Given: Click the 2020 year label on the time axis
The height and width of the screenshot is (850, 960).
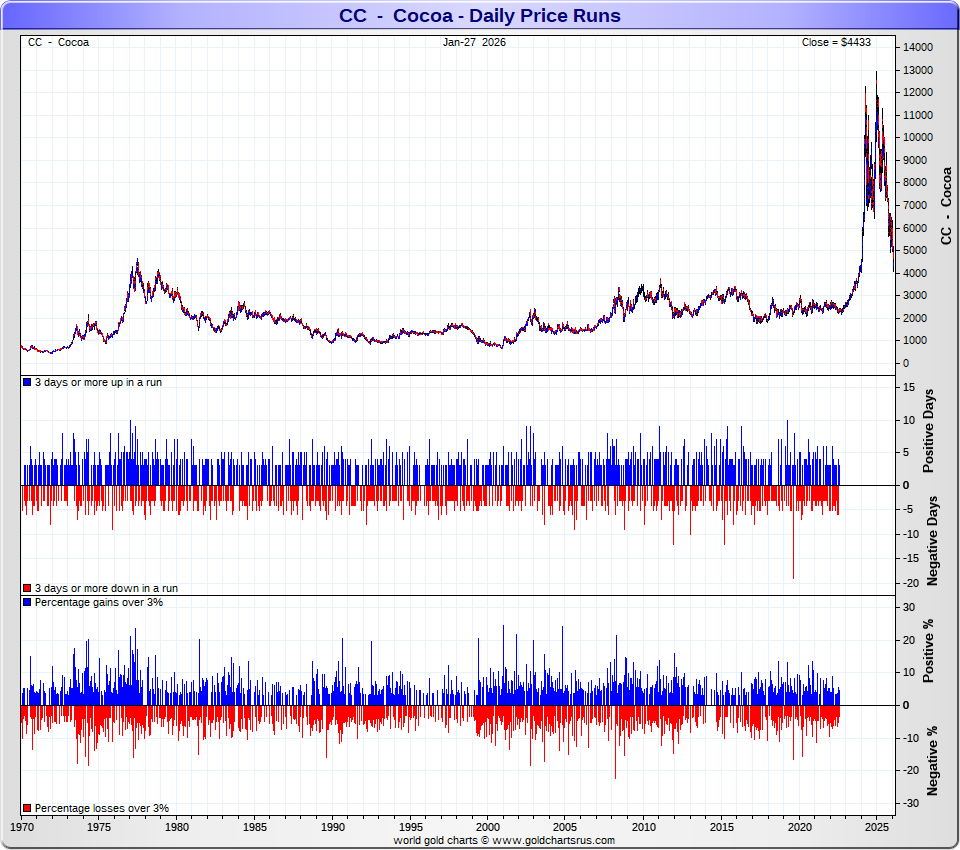Looking at the screenshot, I should click(800, 827).
